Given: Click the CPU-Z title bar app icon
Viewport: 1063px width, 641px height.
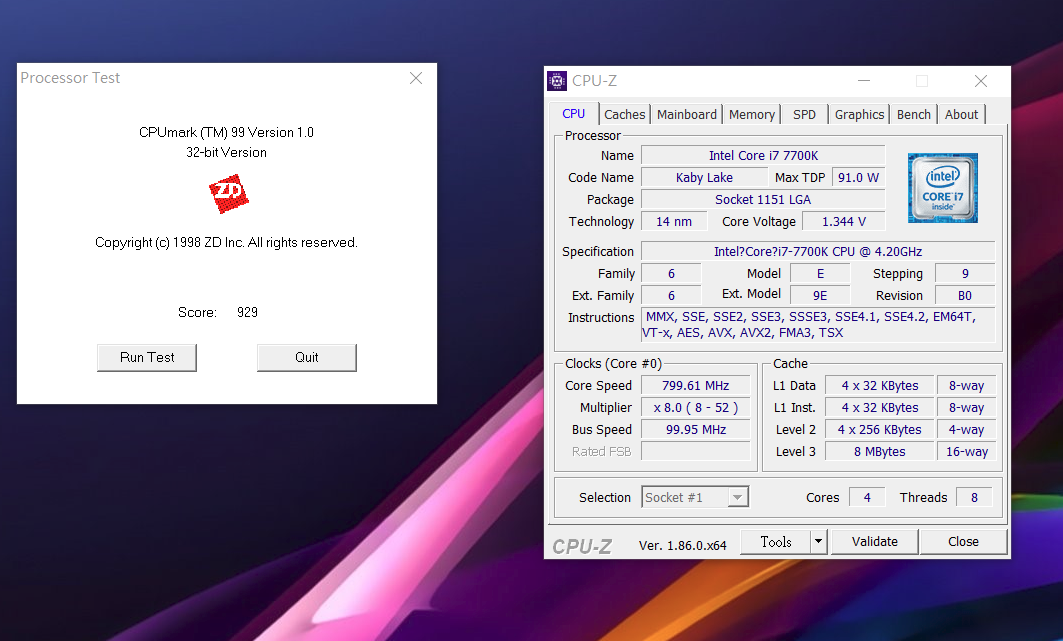Looking at the screenshot, I should [558, 81].
